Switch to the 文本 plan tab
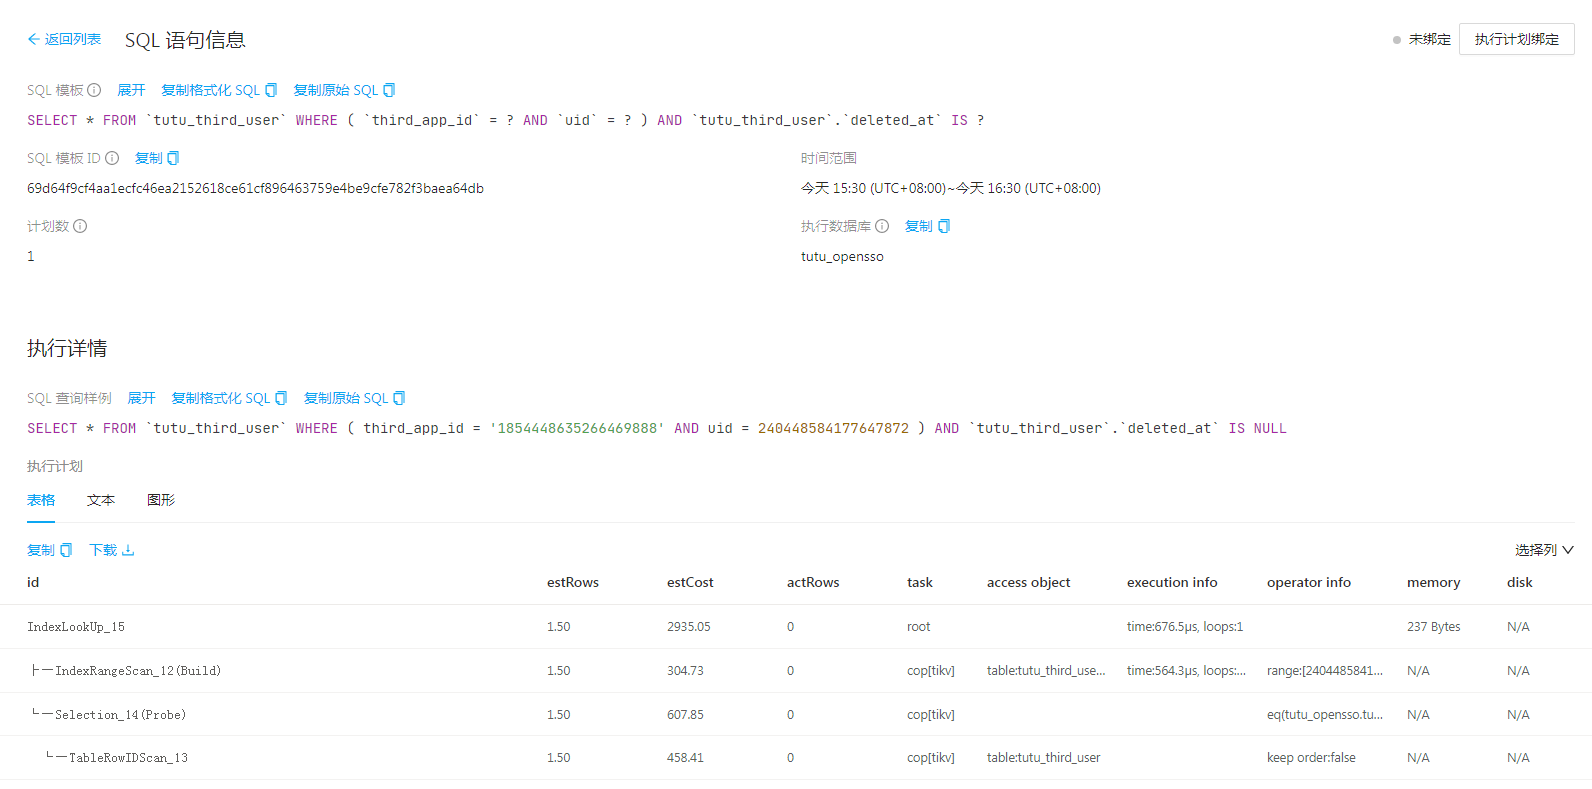 101,500
